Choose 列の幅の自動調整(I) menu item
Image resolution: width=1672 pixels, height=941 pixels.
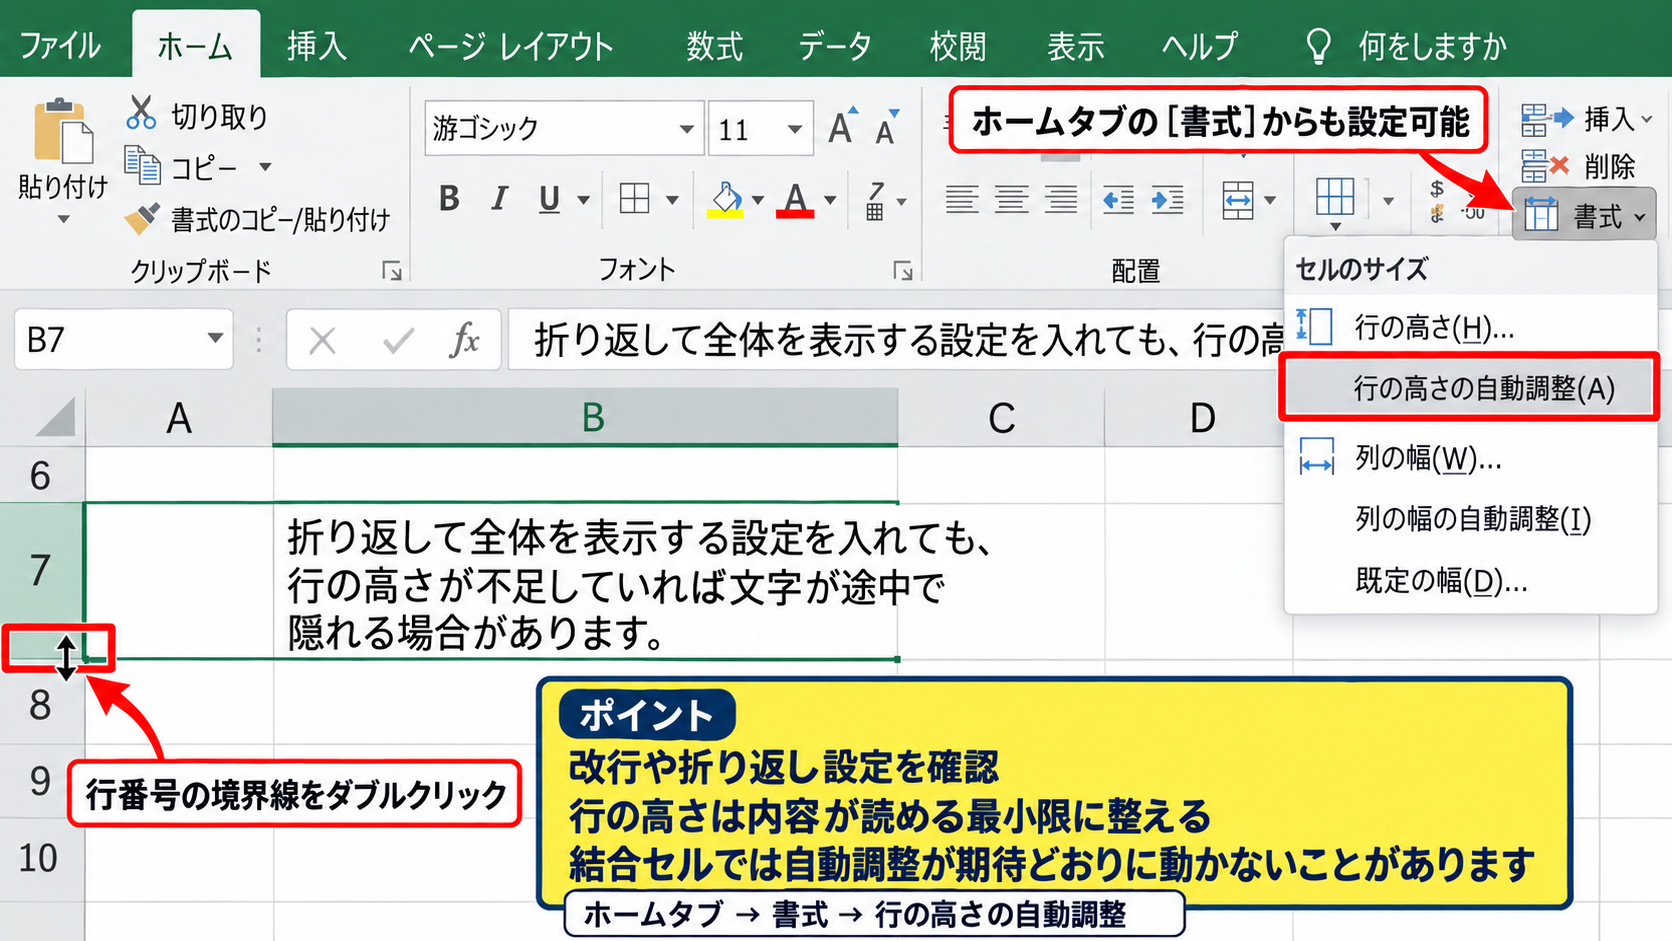click(x=1469, y=519)
